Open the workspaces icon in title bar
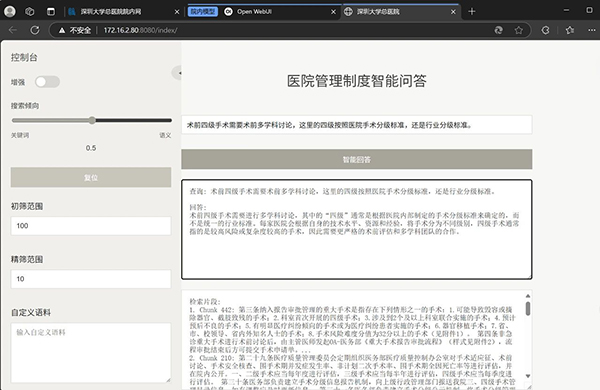 pos(30,12)
